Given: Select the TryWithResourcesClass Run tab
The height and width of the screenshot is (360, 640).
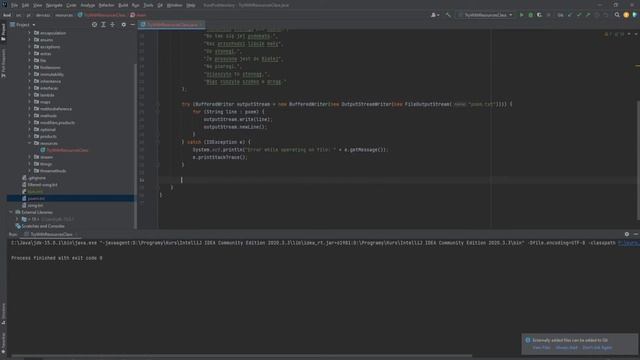Looking at the screenshot, I should (x=51, y=234).
